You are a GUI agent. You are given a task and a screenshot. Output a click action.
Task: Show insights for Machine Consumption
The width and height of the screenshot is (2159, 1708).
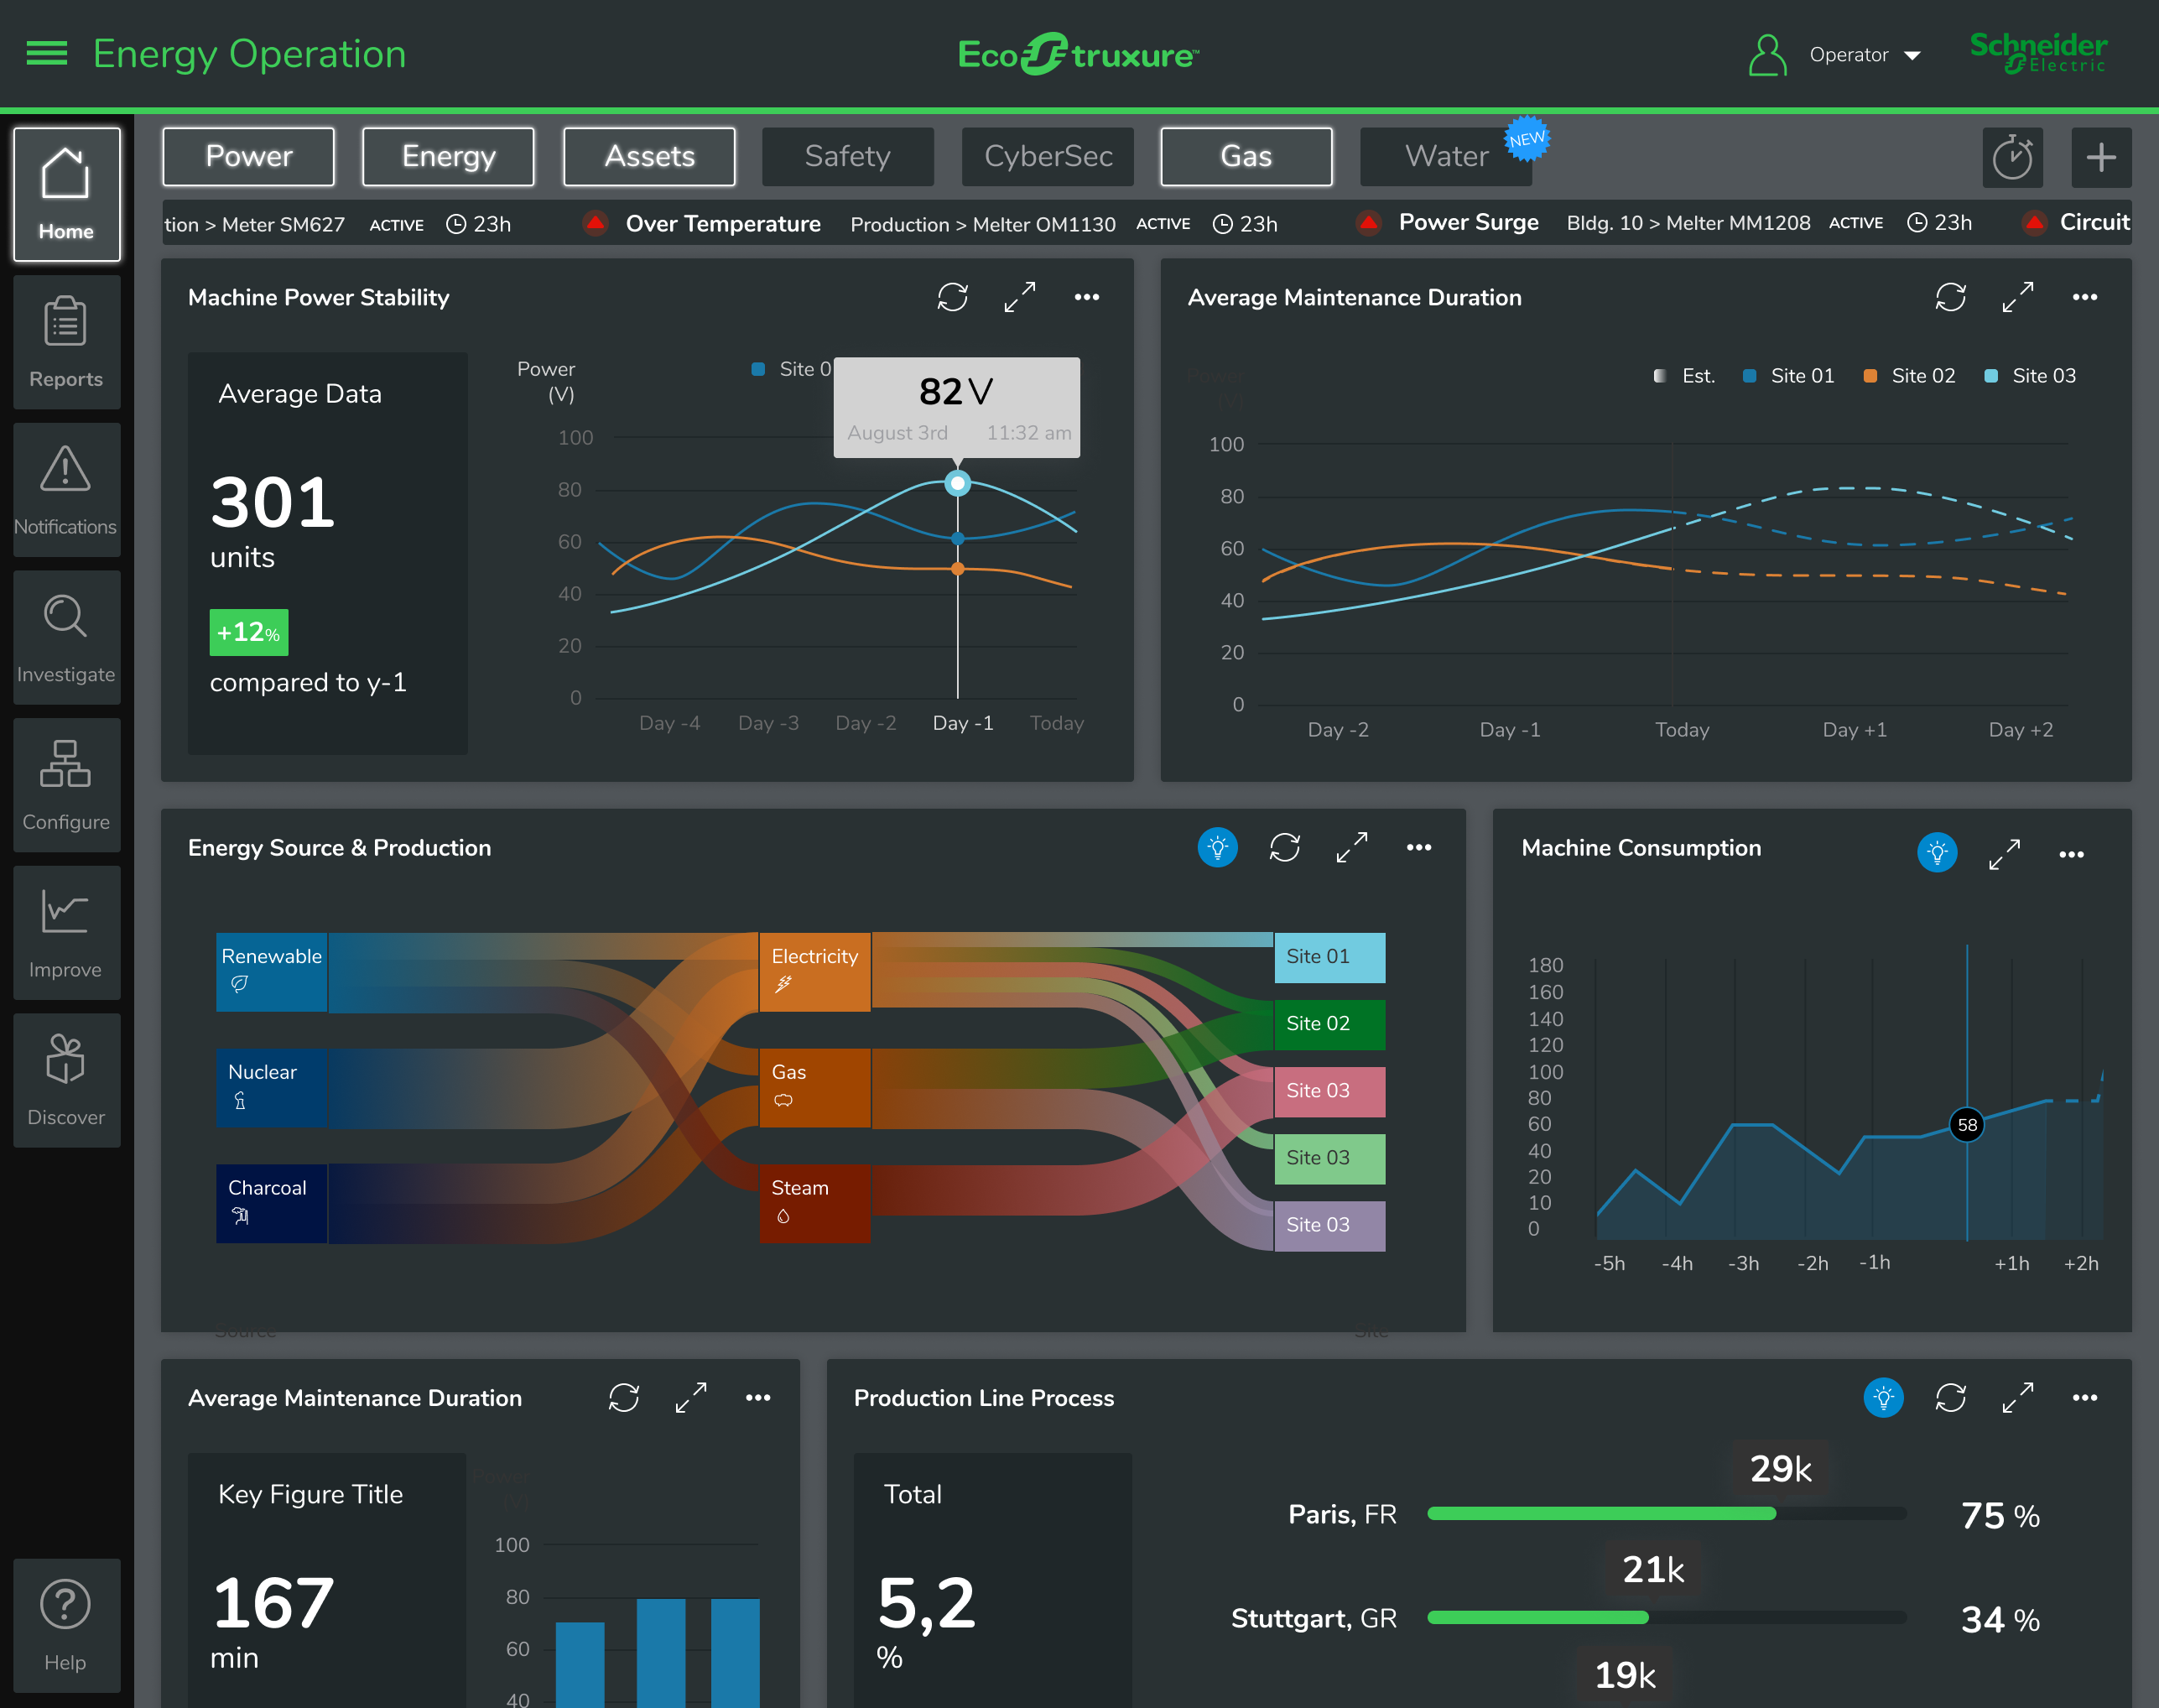point(1936,853)
